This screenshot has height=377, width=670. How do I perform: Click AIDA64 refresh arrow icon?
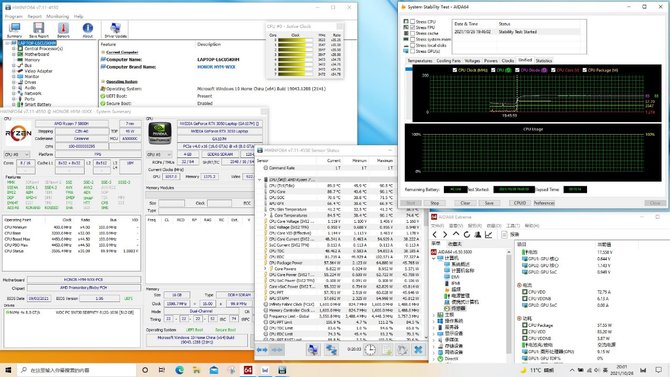pyautogui.click(x=467, y=234)
